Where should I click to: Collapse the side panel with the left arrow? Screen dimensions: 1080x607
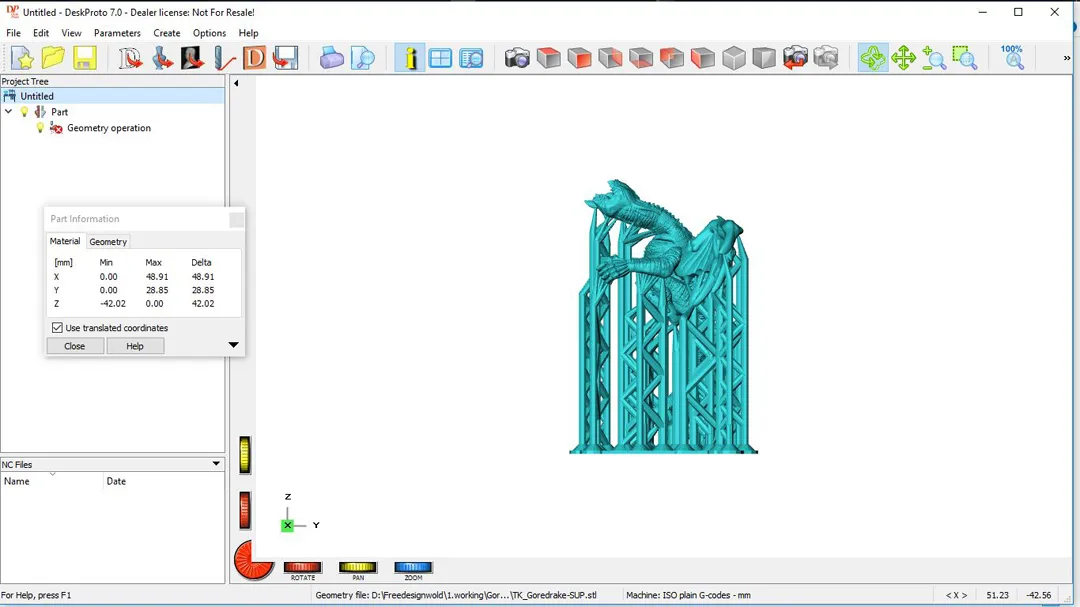click(x=236, y=83)
